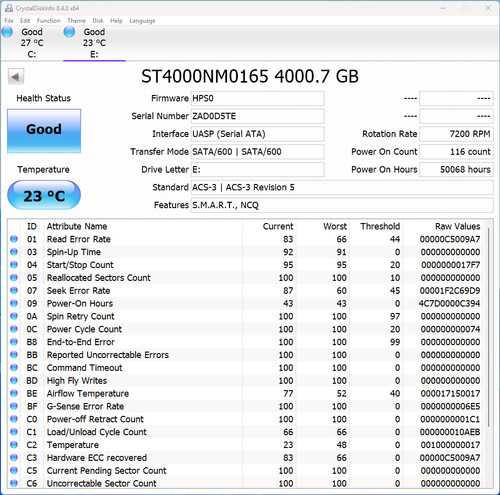Click the status dot for Spin-Up Time

[x=14, y=252]
